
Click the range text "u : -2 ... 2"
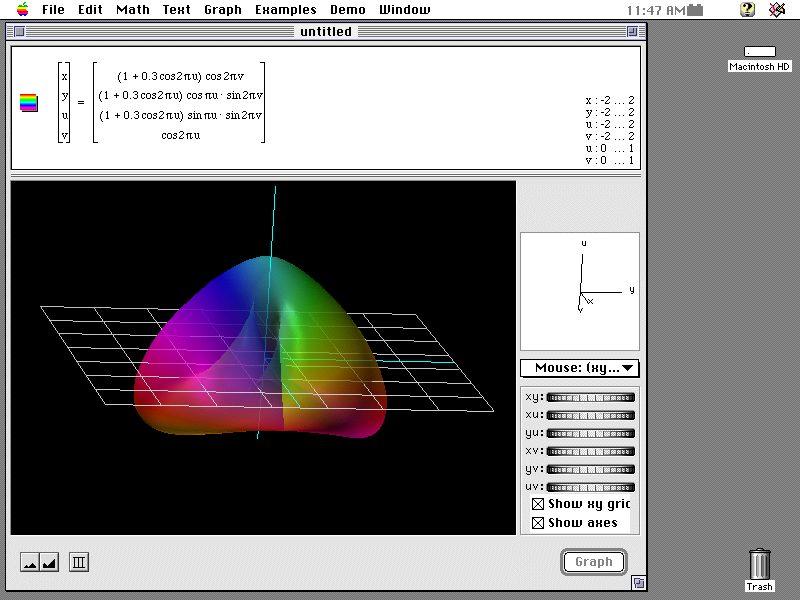pyautogui.click(x=610, y=124)
